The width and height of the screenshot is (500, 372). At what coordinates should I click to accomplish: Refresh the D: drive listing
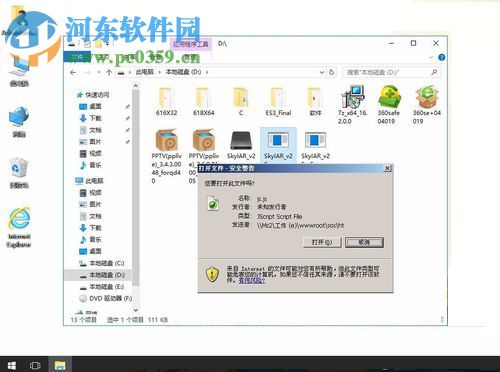[331, 72]
